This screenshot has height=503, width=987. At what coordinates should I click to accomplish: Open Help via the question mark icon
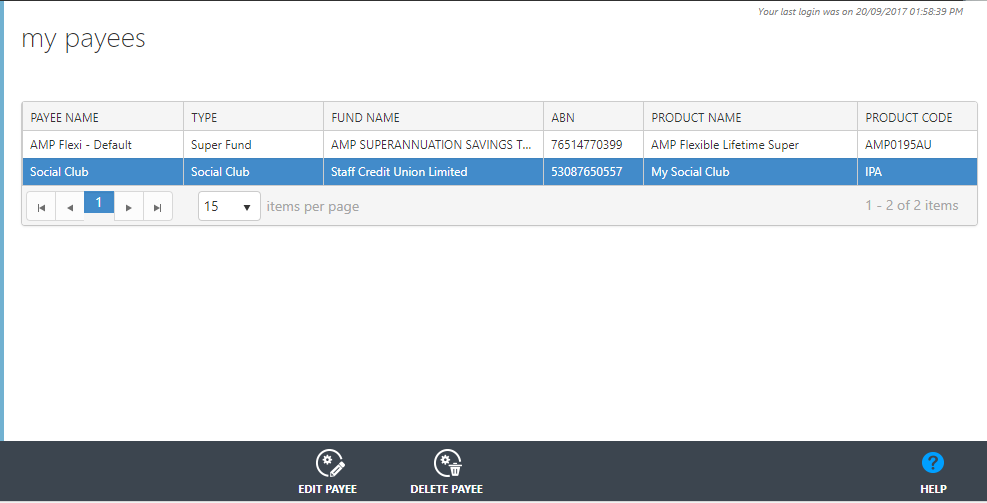(x=932, y=463)
